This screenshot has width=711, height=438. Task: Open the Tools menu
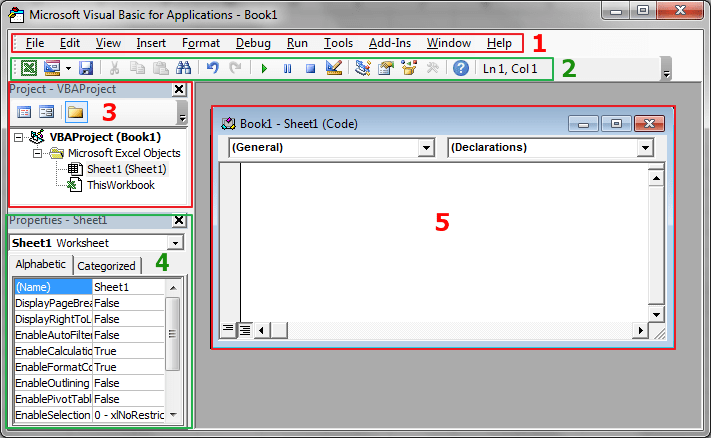click(x=338, y=43)
